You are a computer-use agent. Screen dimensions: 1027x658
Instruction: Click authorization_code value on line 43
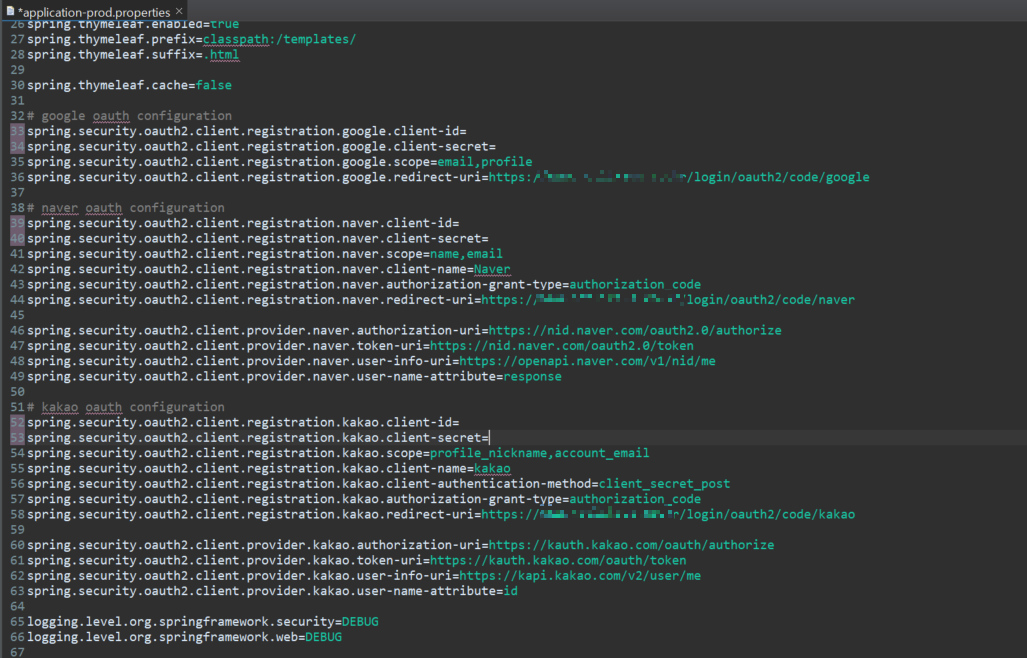[x=635, y=285]
